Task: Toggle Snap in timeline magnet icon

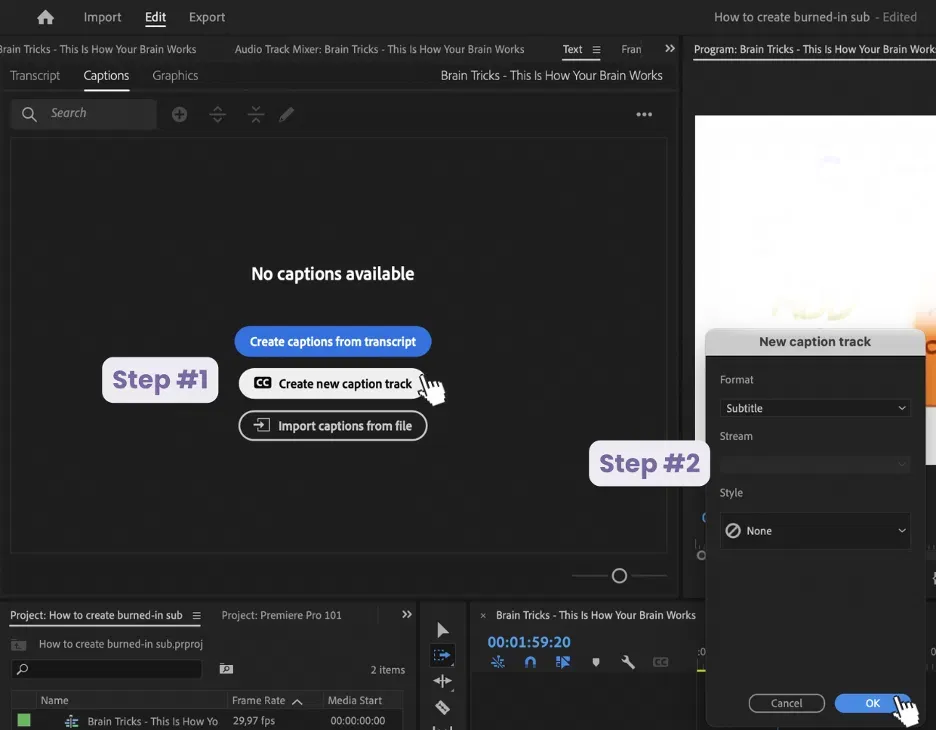Action: (530, 662)
